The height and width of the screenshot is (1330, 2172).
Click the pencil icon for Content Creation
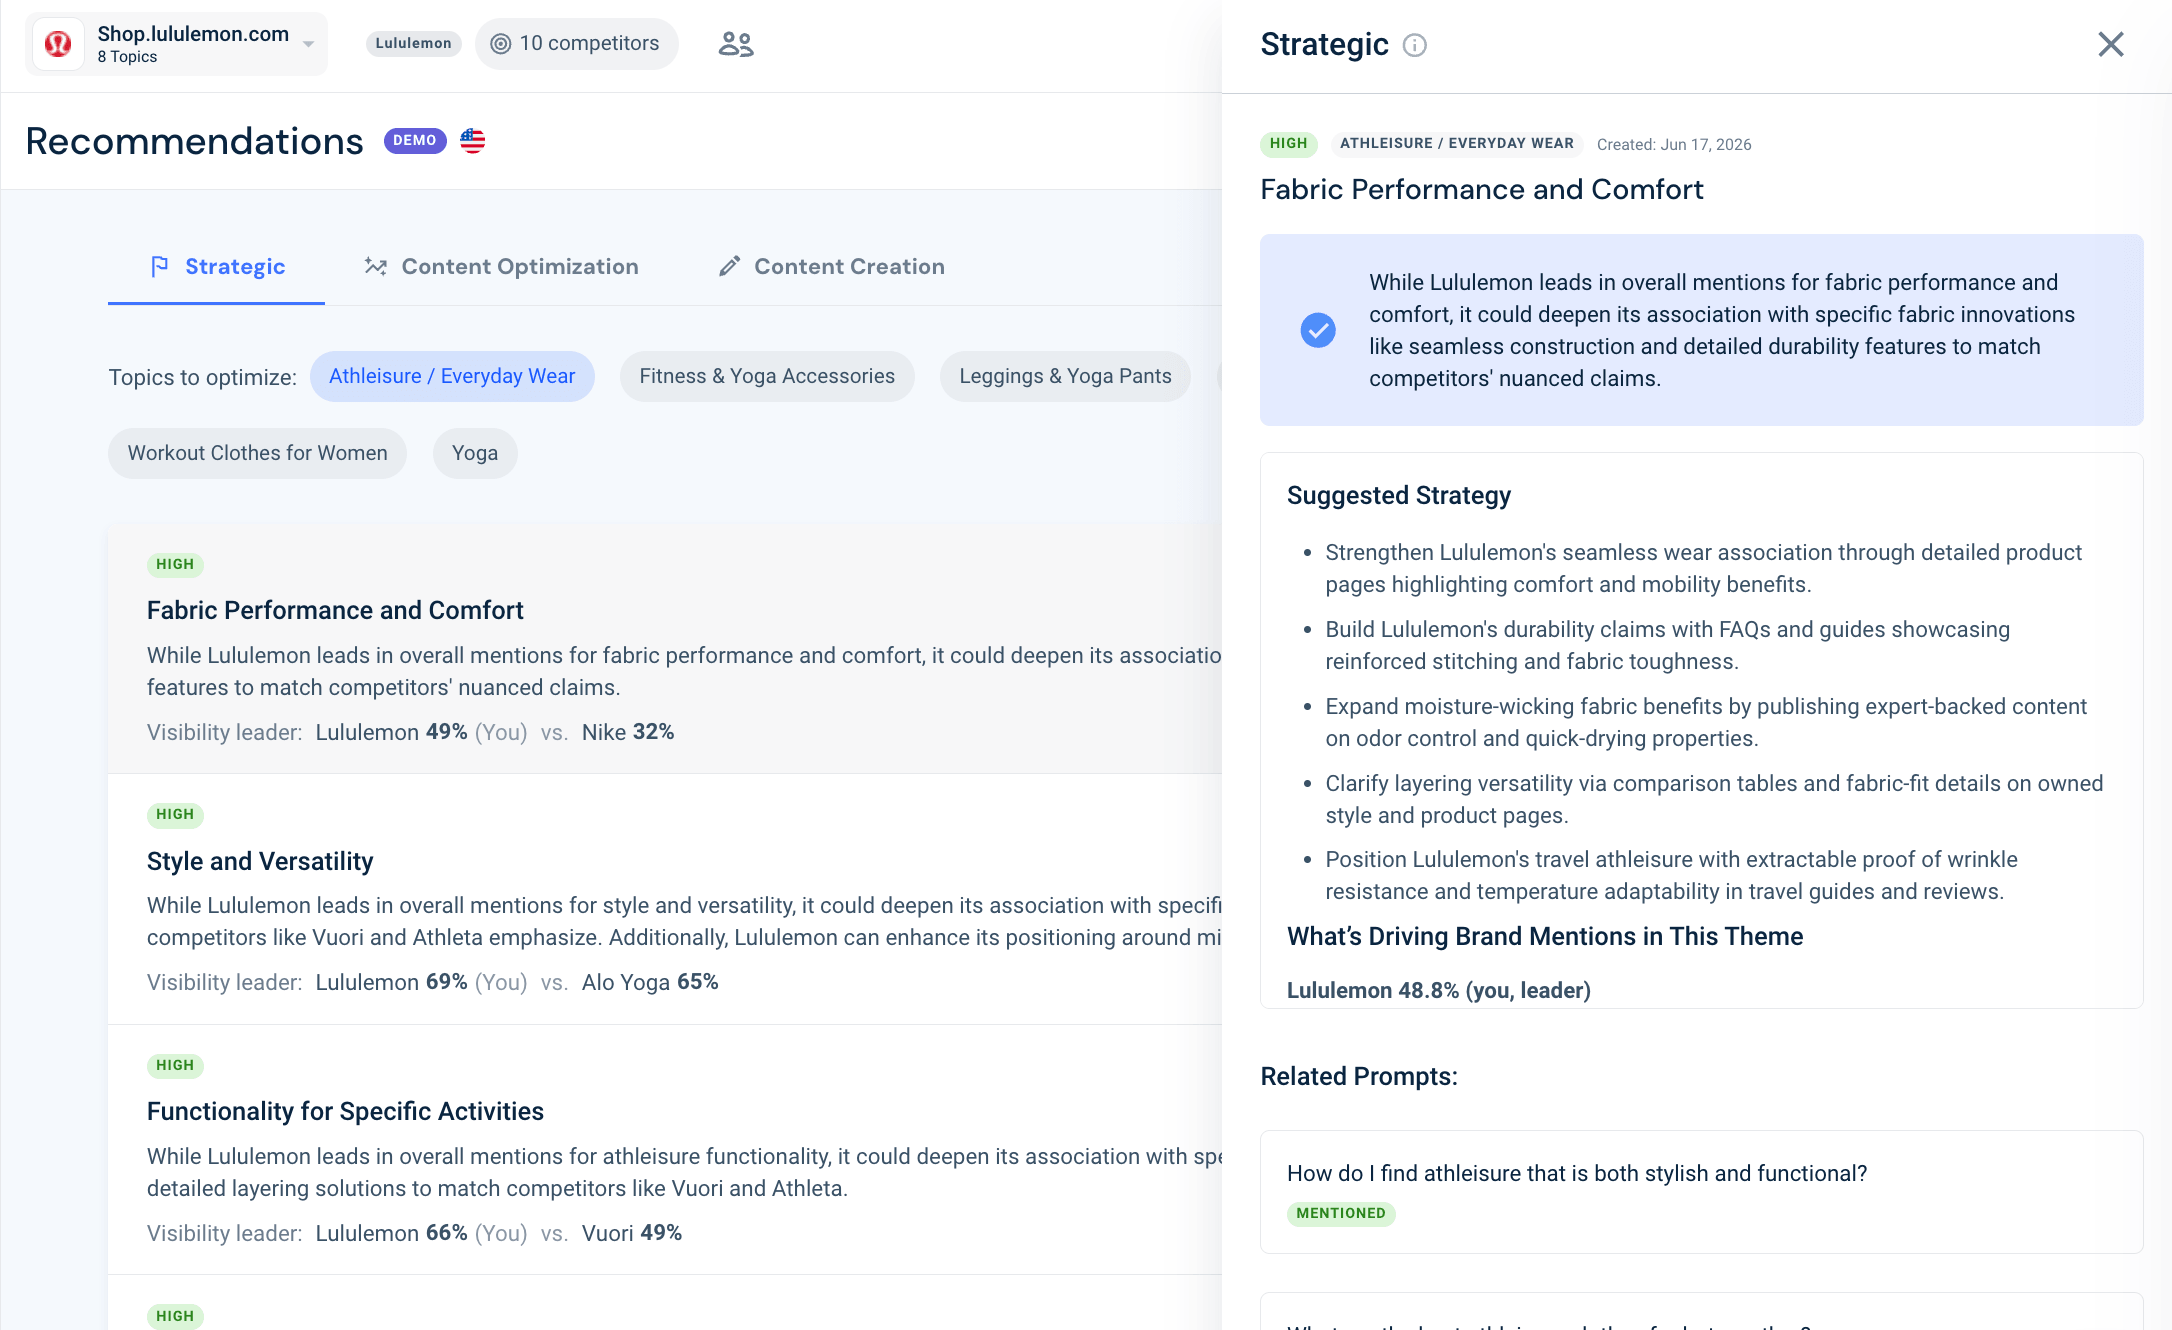pos(730,267)
